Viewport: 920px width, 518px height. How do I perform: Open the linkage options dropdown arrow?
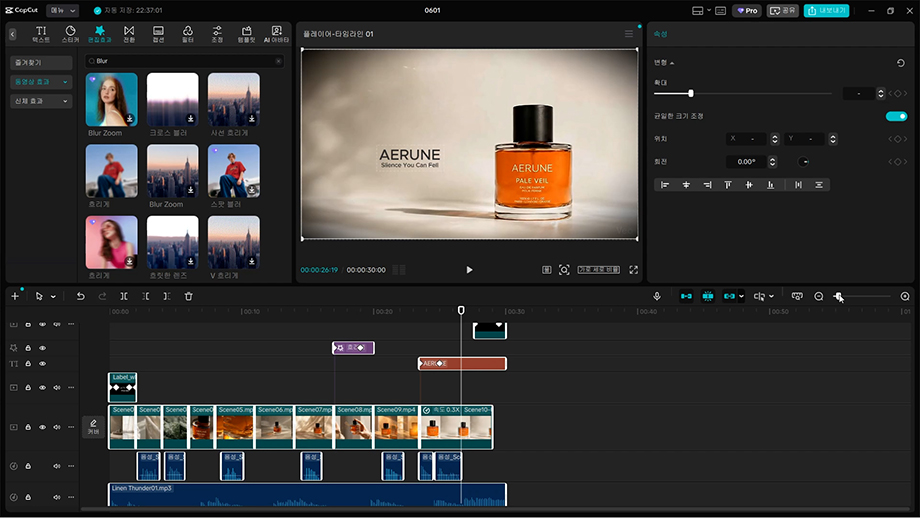click(742, 297)
